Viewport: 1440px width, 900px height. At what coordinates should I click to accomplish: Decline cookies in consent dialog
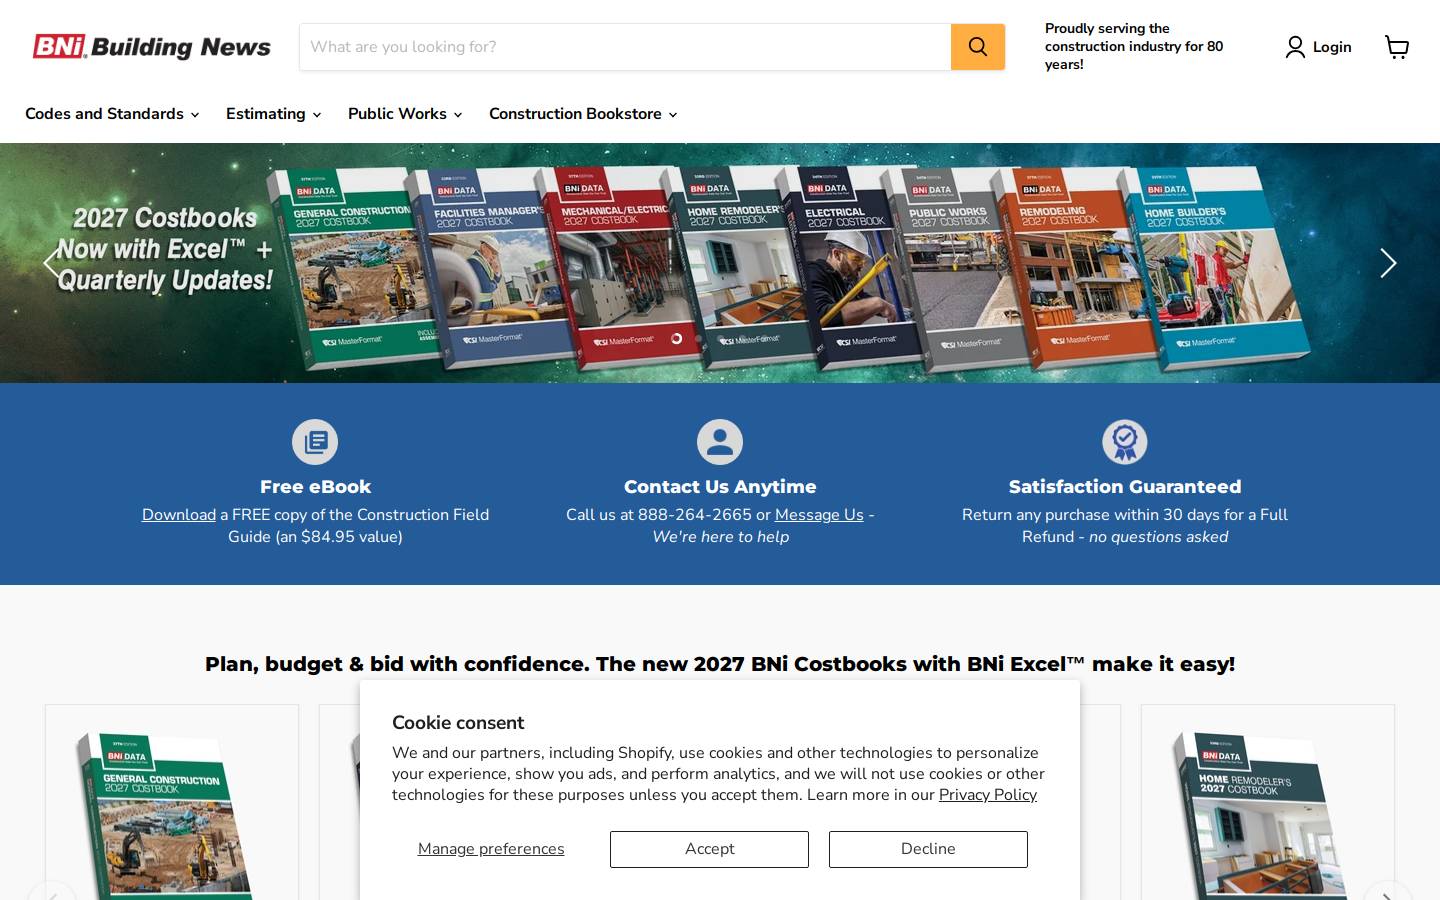pyautogui.click(x=928, y=849)
